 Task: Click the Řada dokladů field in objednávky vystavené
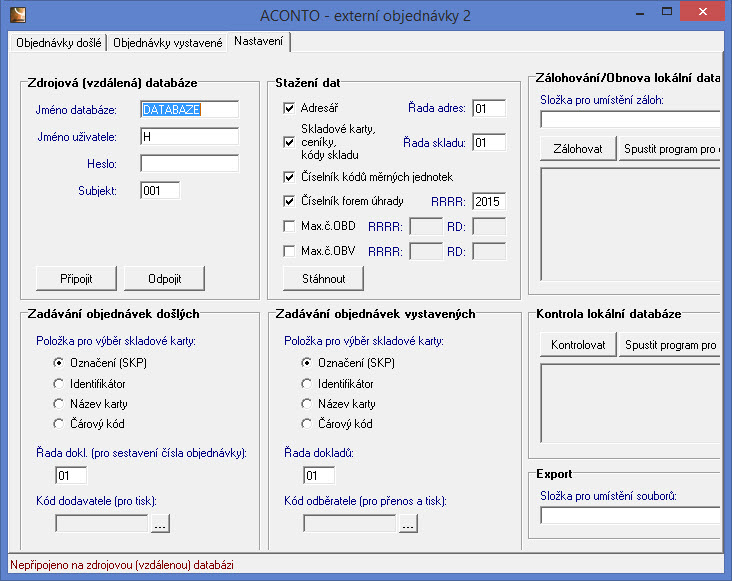[x=319, y=476]
